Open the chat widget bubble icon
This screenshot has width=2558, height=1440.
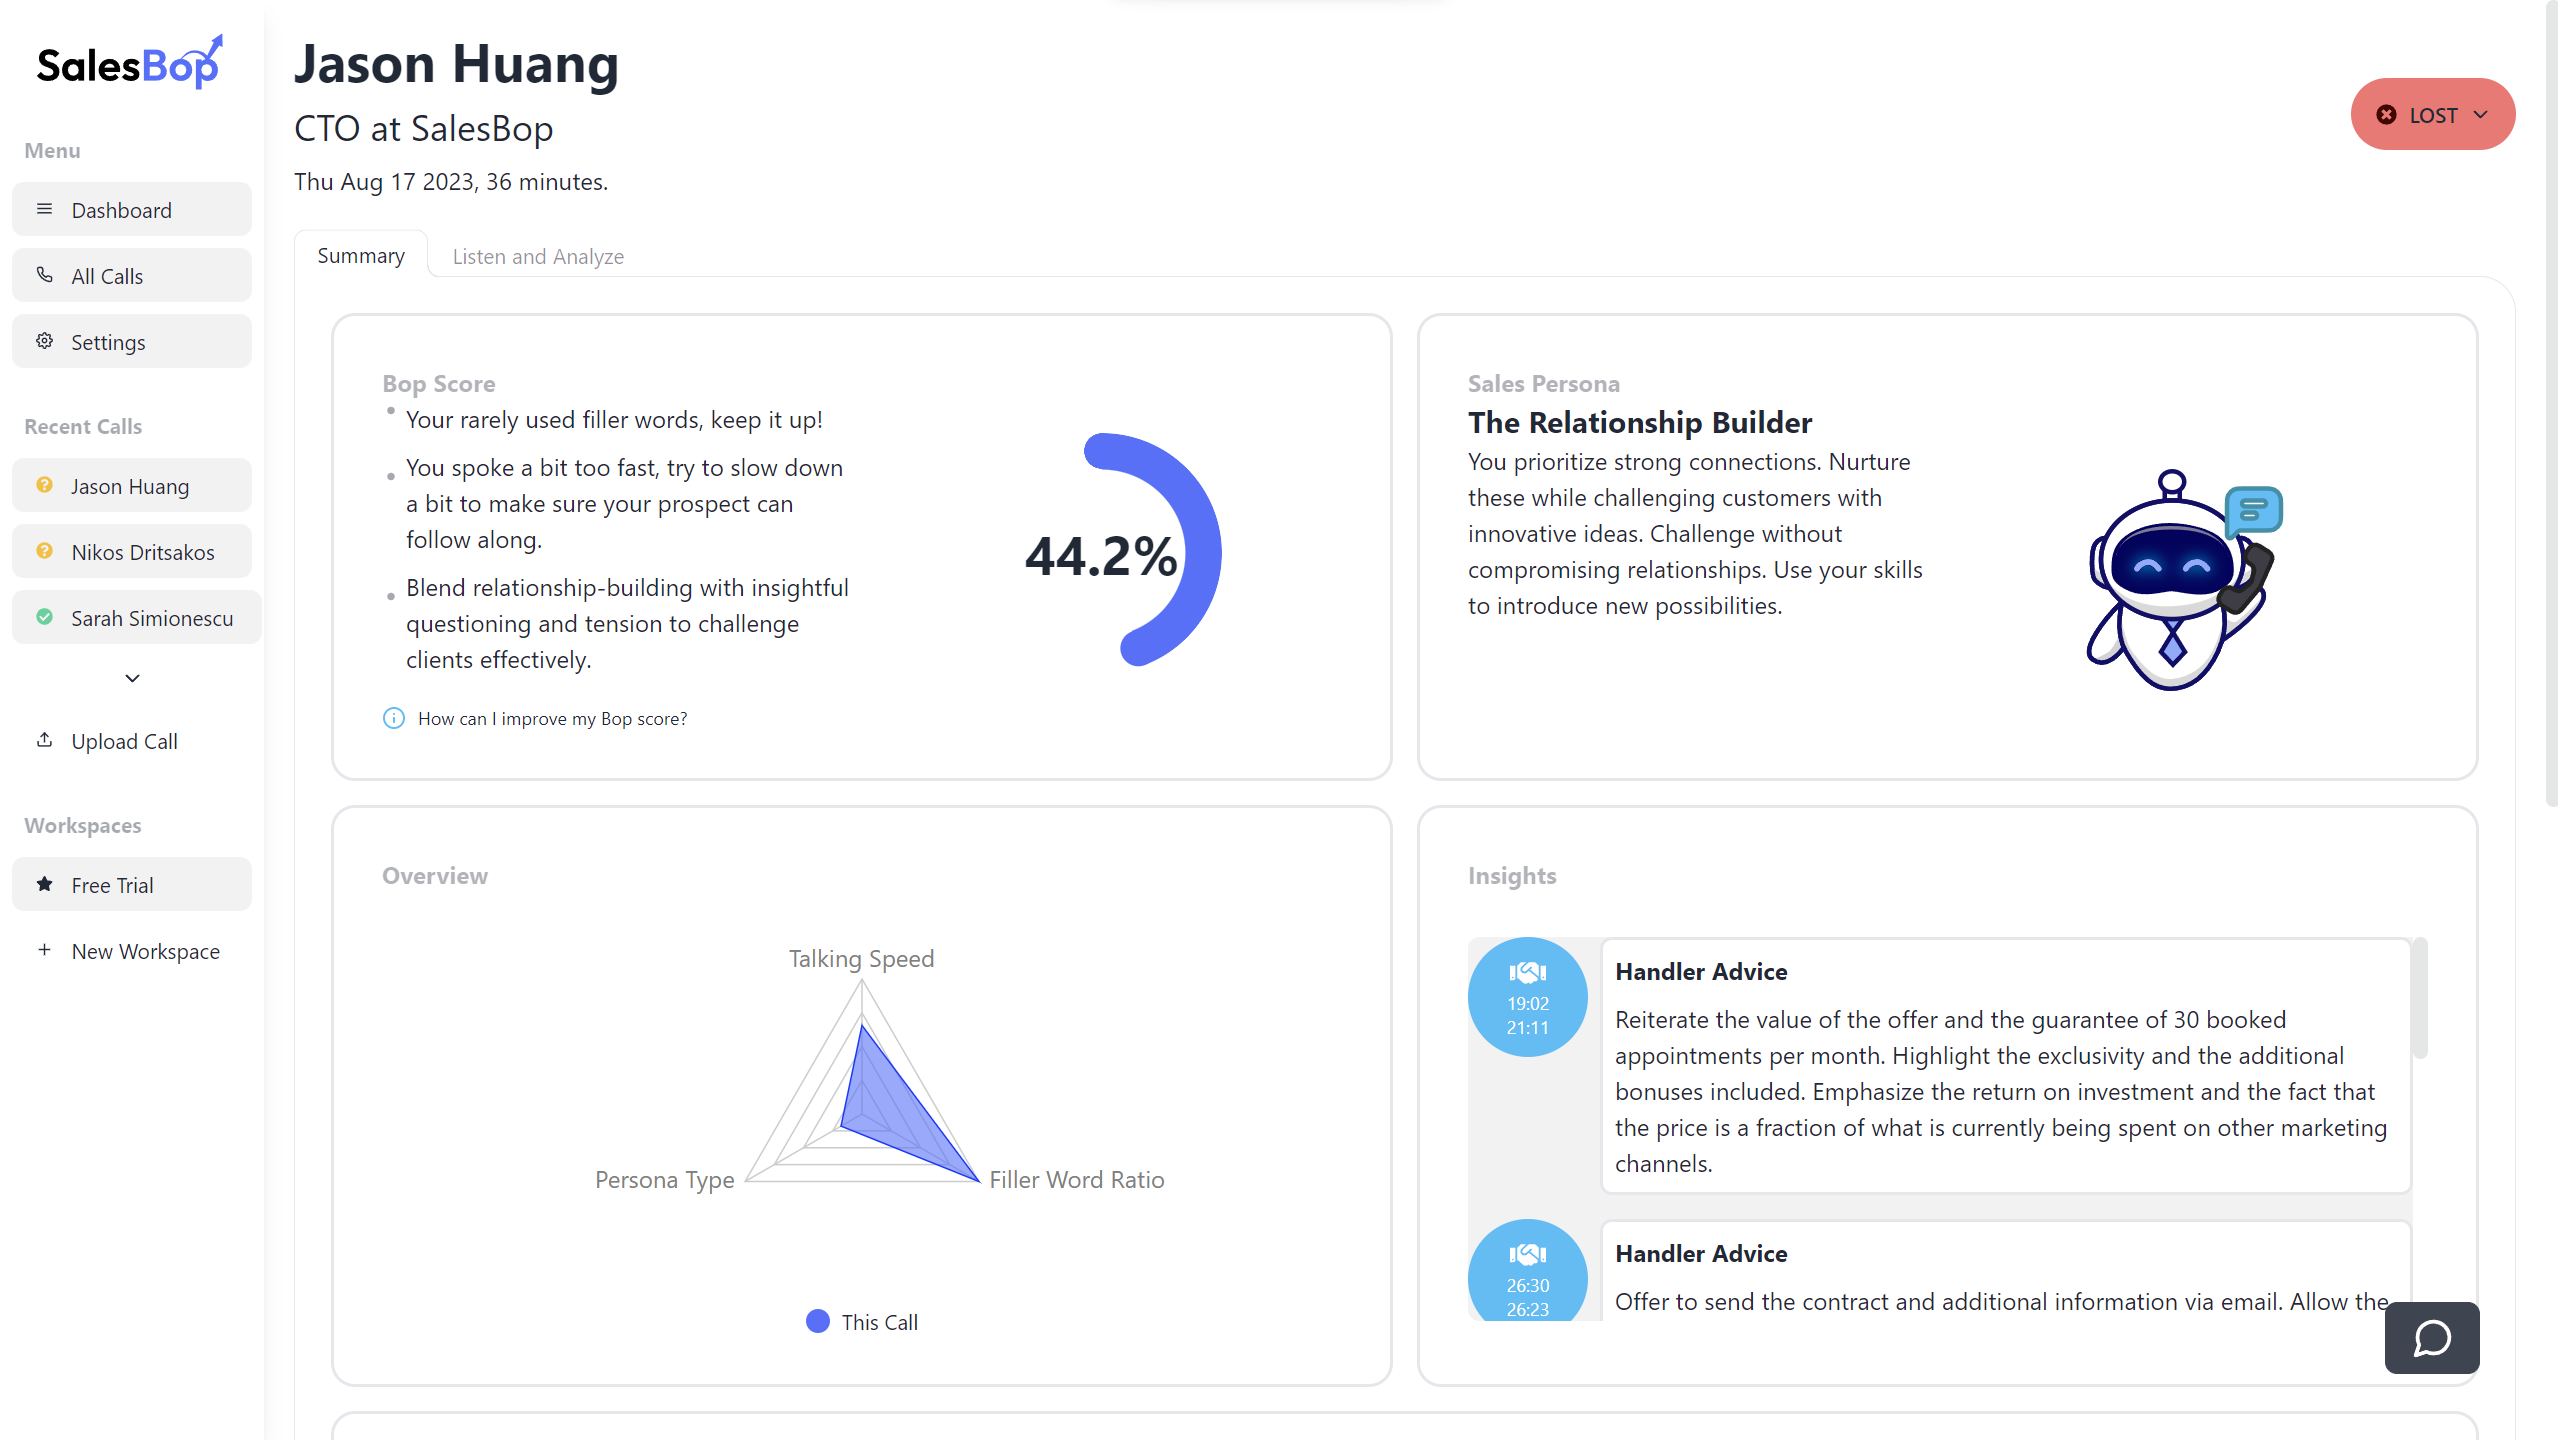[2431, 1337]
